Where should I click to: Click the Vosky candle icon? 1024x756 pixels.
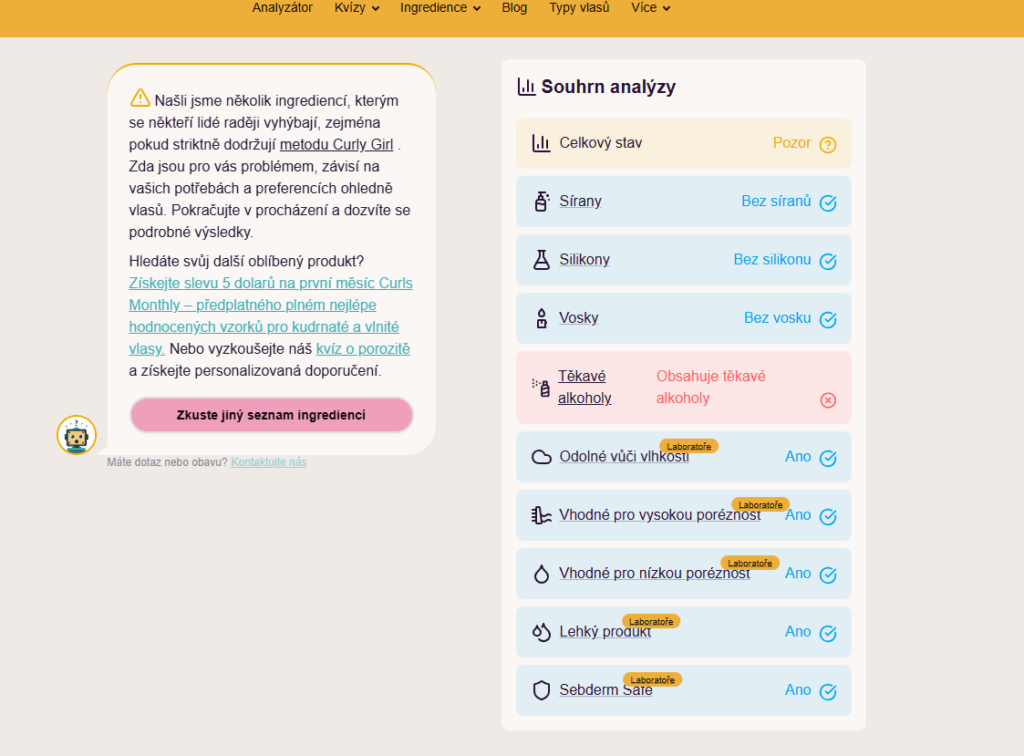(x=541, y=319)
